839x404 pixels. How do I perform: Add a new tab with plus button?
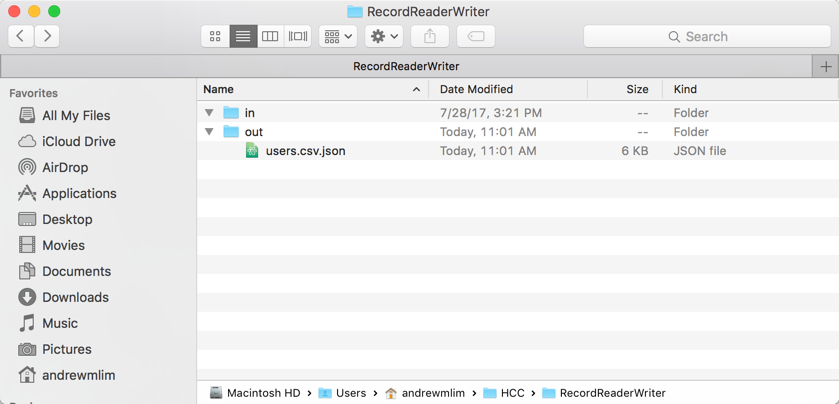pos(826,66)
